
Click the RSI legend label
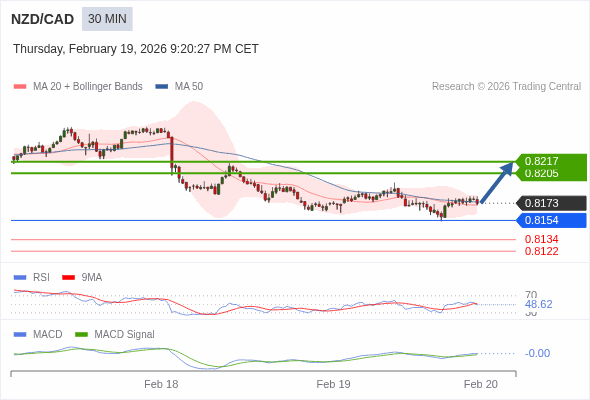point(41,278)
